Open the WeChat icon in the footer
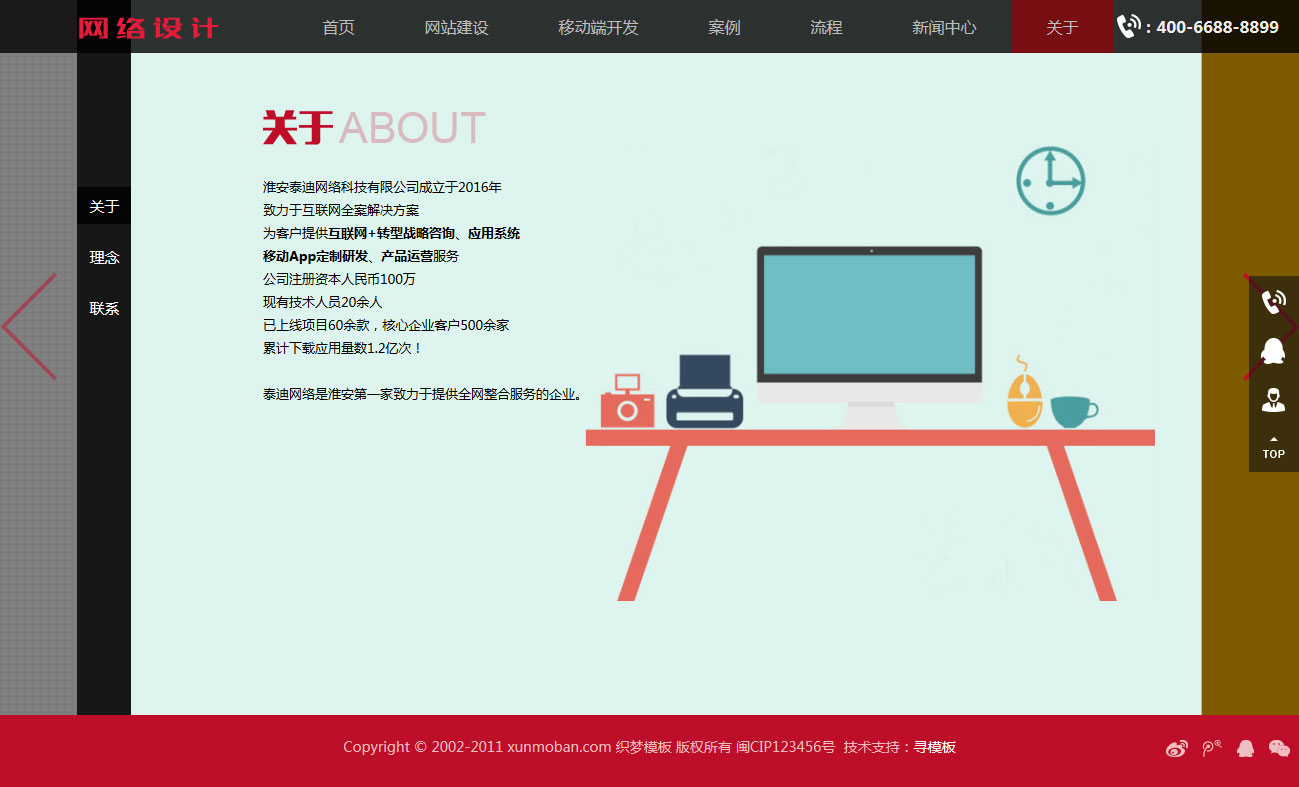Viewport: 1299px width, 787px height. click(1279, 748)
